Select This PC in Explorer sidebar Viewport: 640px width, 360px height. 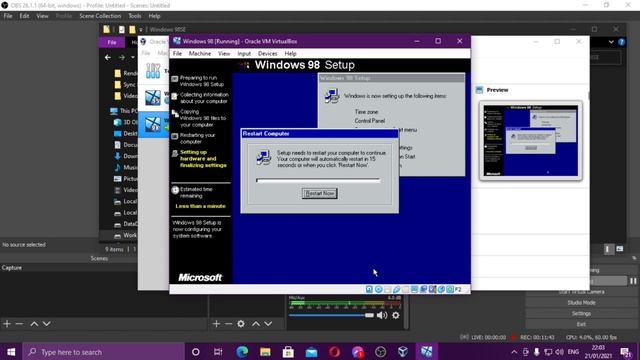point(124,111)
